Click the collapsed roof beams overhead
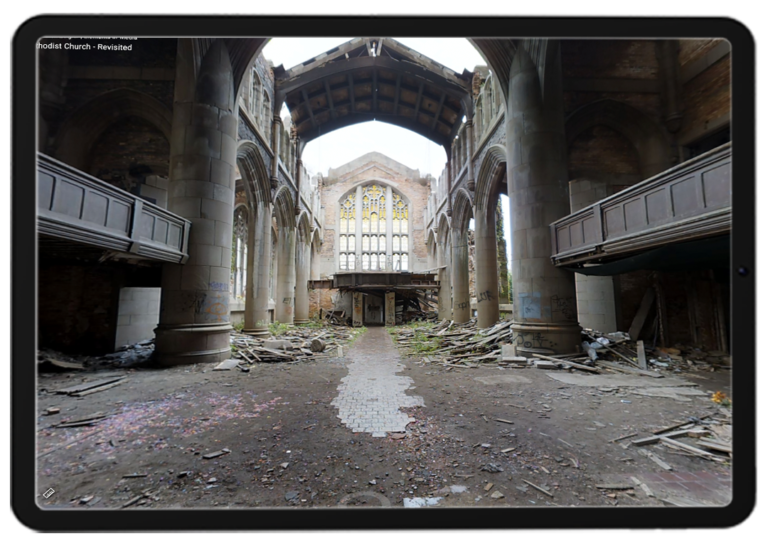Image resolution: width=768 pixels, height=546 pixels. pyautogui.click(x=374, y=88)
